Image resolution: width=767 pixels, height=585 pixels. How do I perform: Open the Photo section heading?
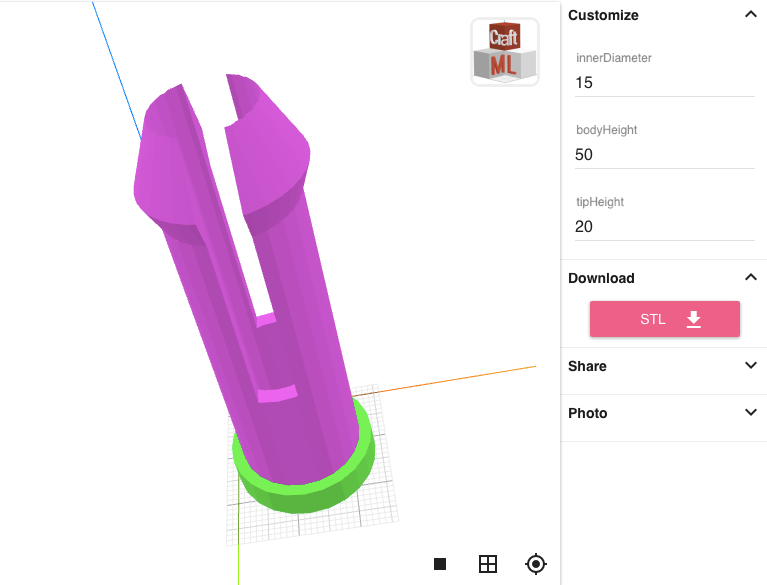[587, 413]
